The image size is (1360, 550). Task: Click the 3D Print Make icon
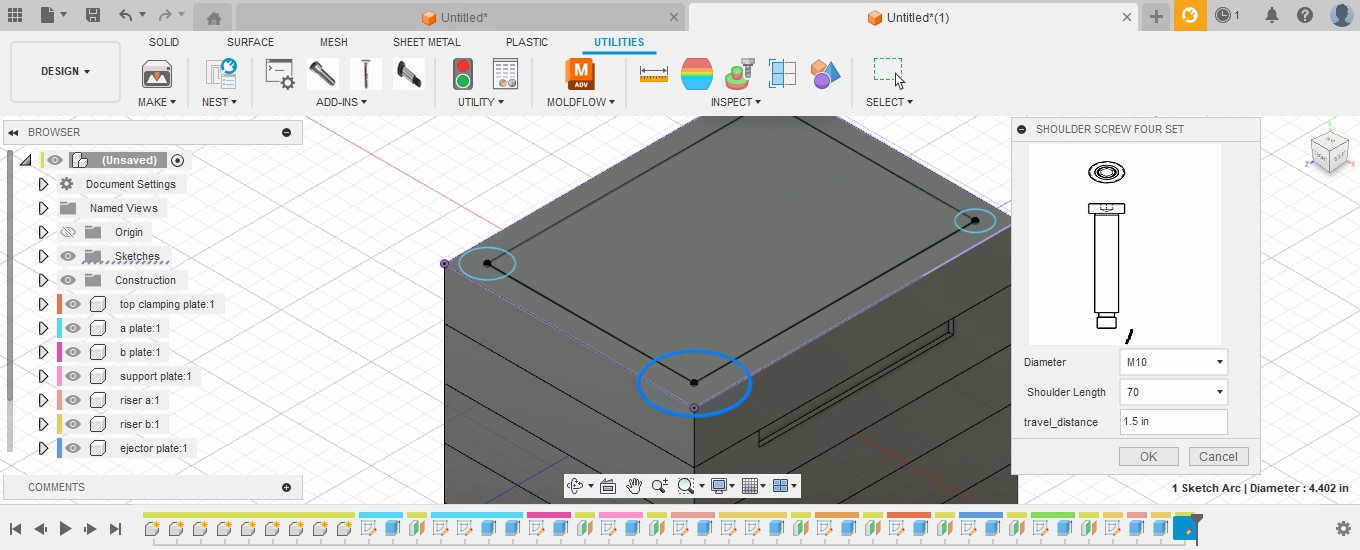[x=157, y=74]
